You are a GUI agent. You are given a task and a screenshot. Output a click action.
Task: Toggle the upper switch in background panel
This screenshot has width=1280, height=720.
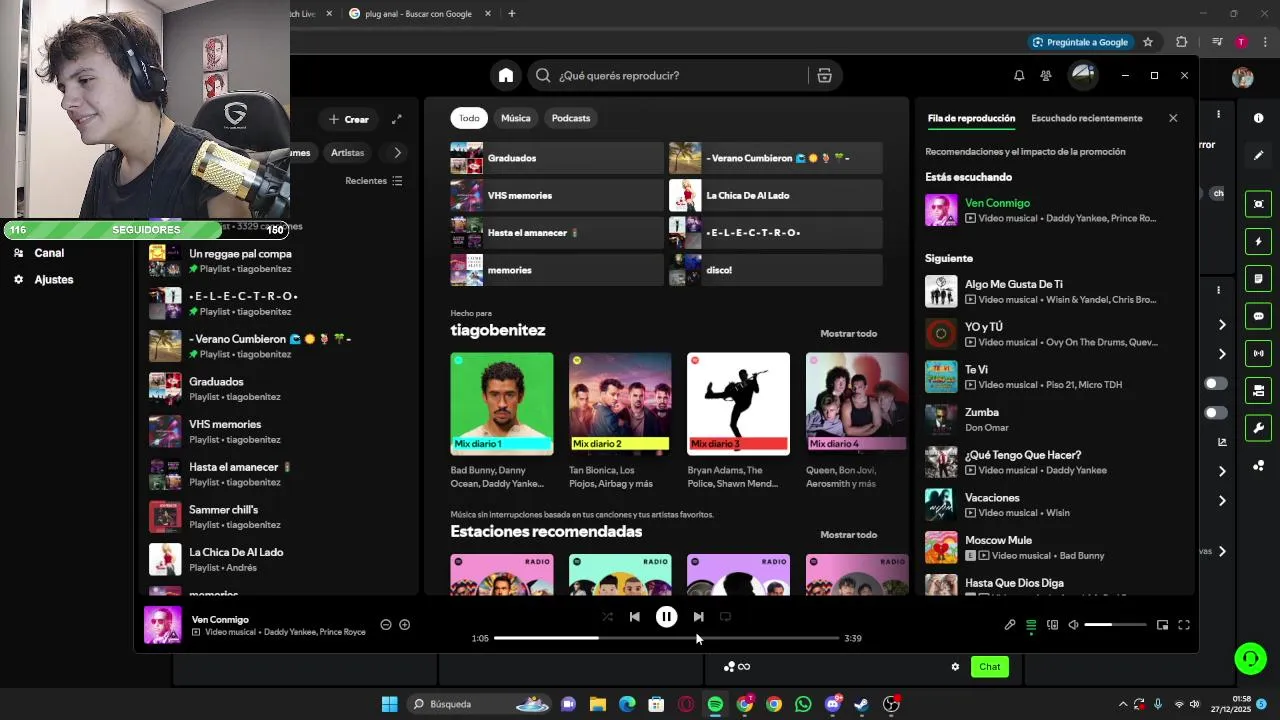(x=1216, y=383)
